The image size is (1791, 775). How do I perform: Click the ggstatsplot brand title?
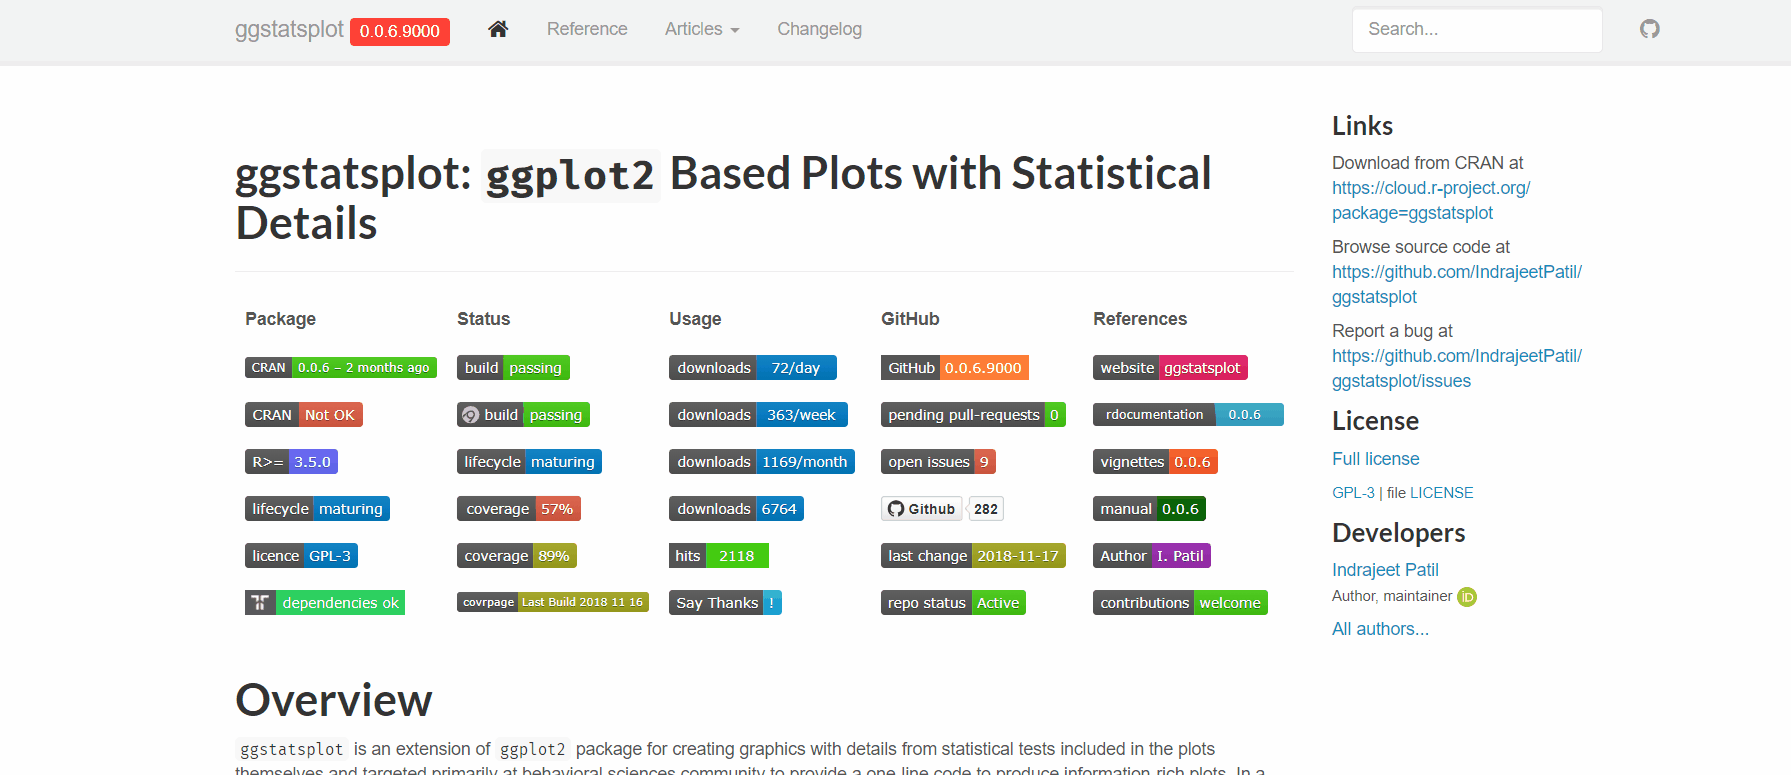pyautogui.click(x=289, y=29)
